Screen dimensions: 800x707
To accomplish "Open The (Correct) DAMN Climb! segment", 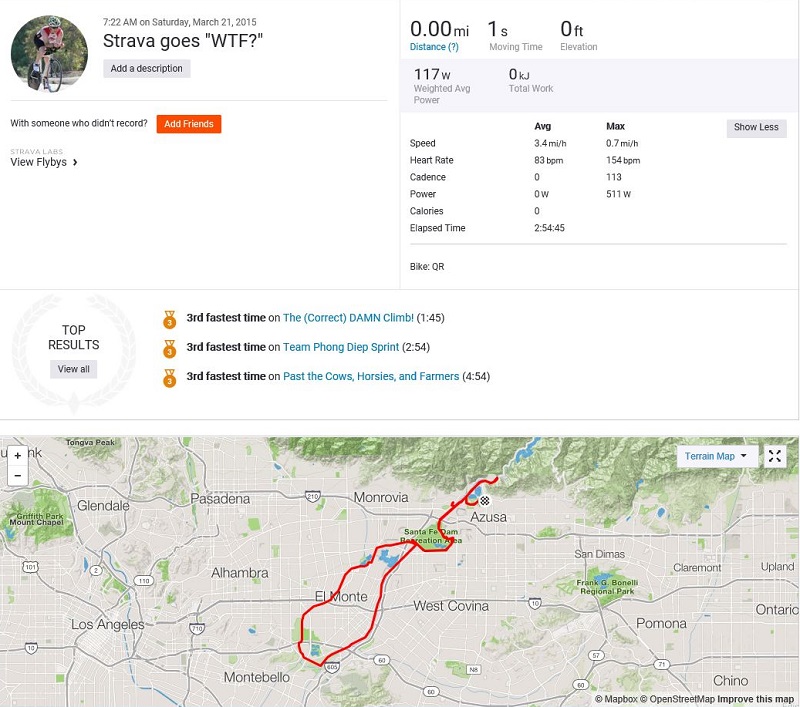I will 348,318.
